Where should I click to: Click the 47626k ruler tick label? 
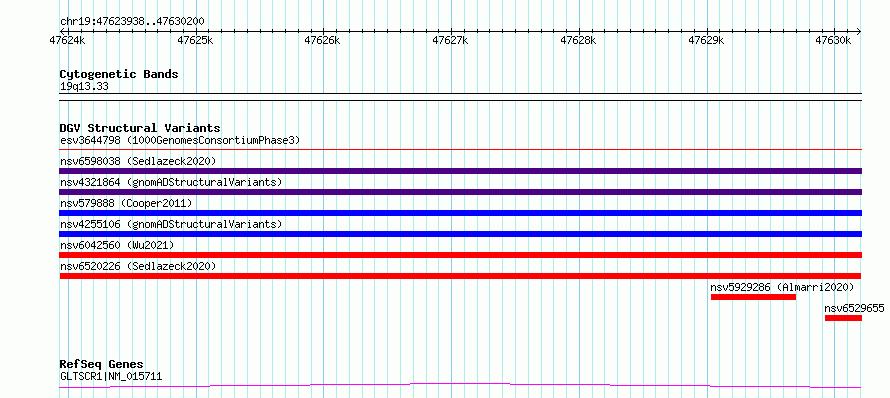(x=323, y=40)
